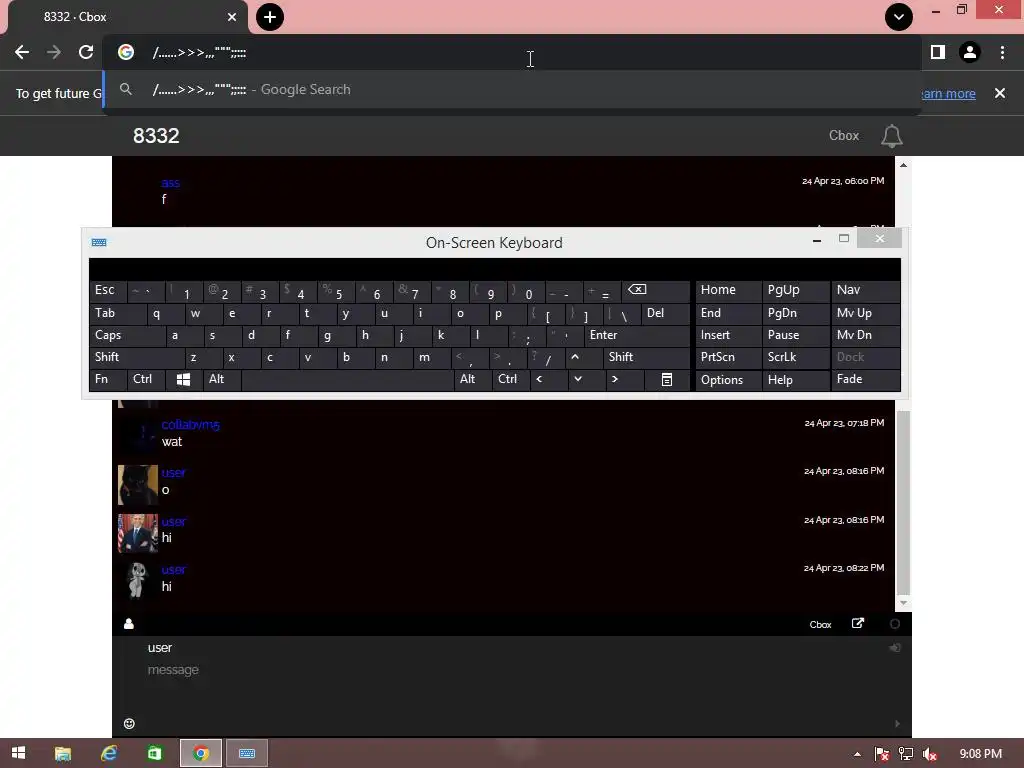1024x768 pixels.
Task: Click the Home key on keyboard
Action: pyautogui.click(x=728, y=290)
